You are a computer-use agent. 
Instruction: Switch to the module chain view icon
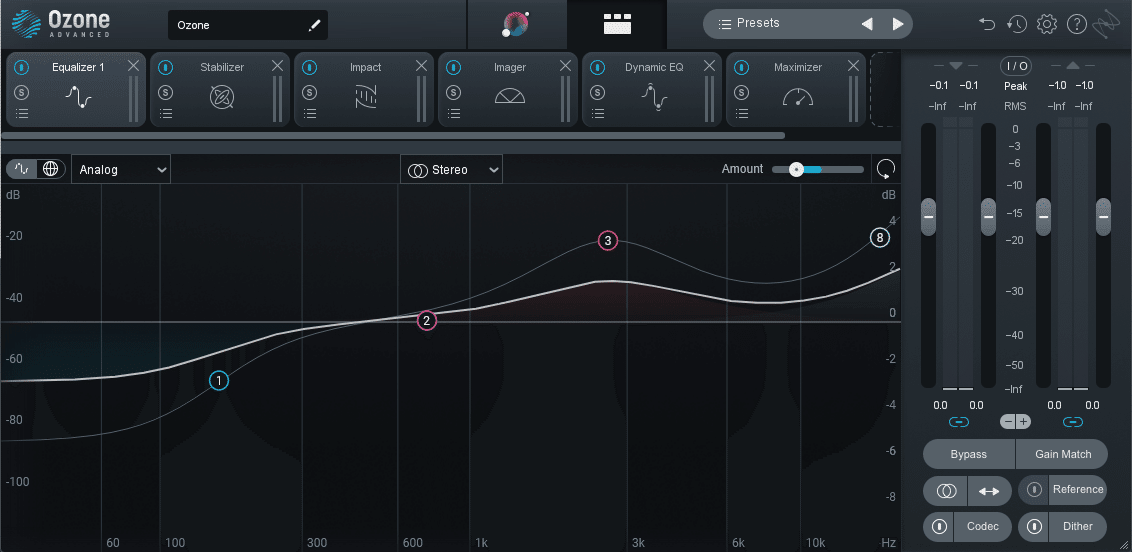617,24
